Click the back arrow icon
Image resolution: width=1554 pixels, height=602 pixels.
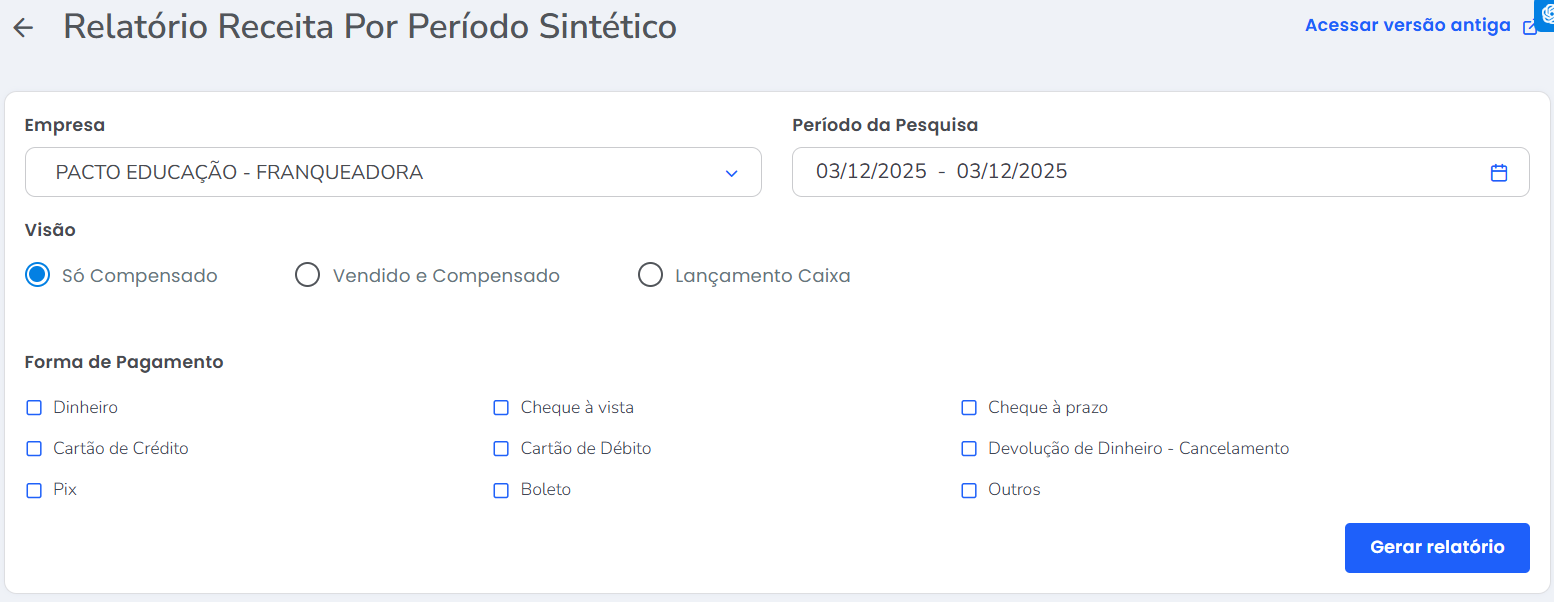[x=23, y=28]
